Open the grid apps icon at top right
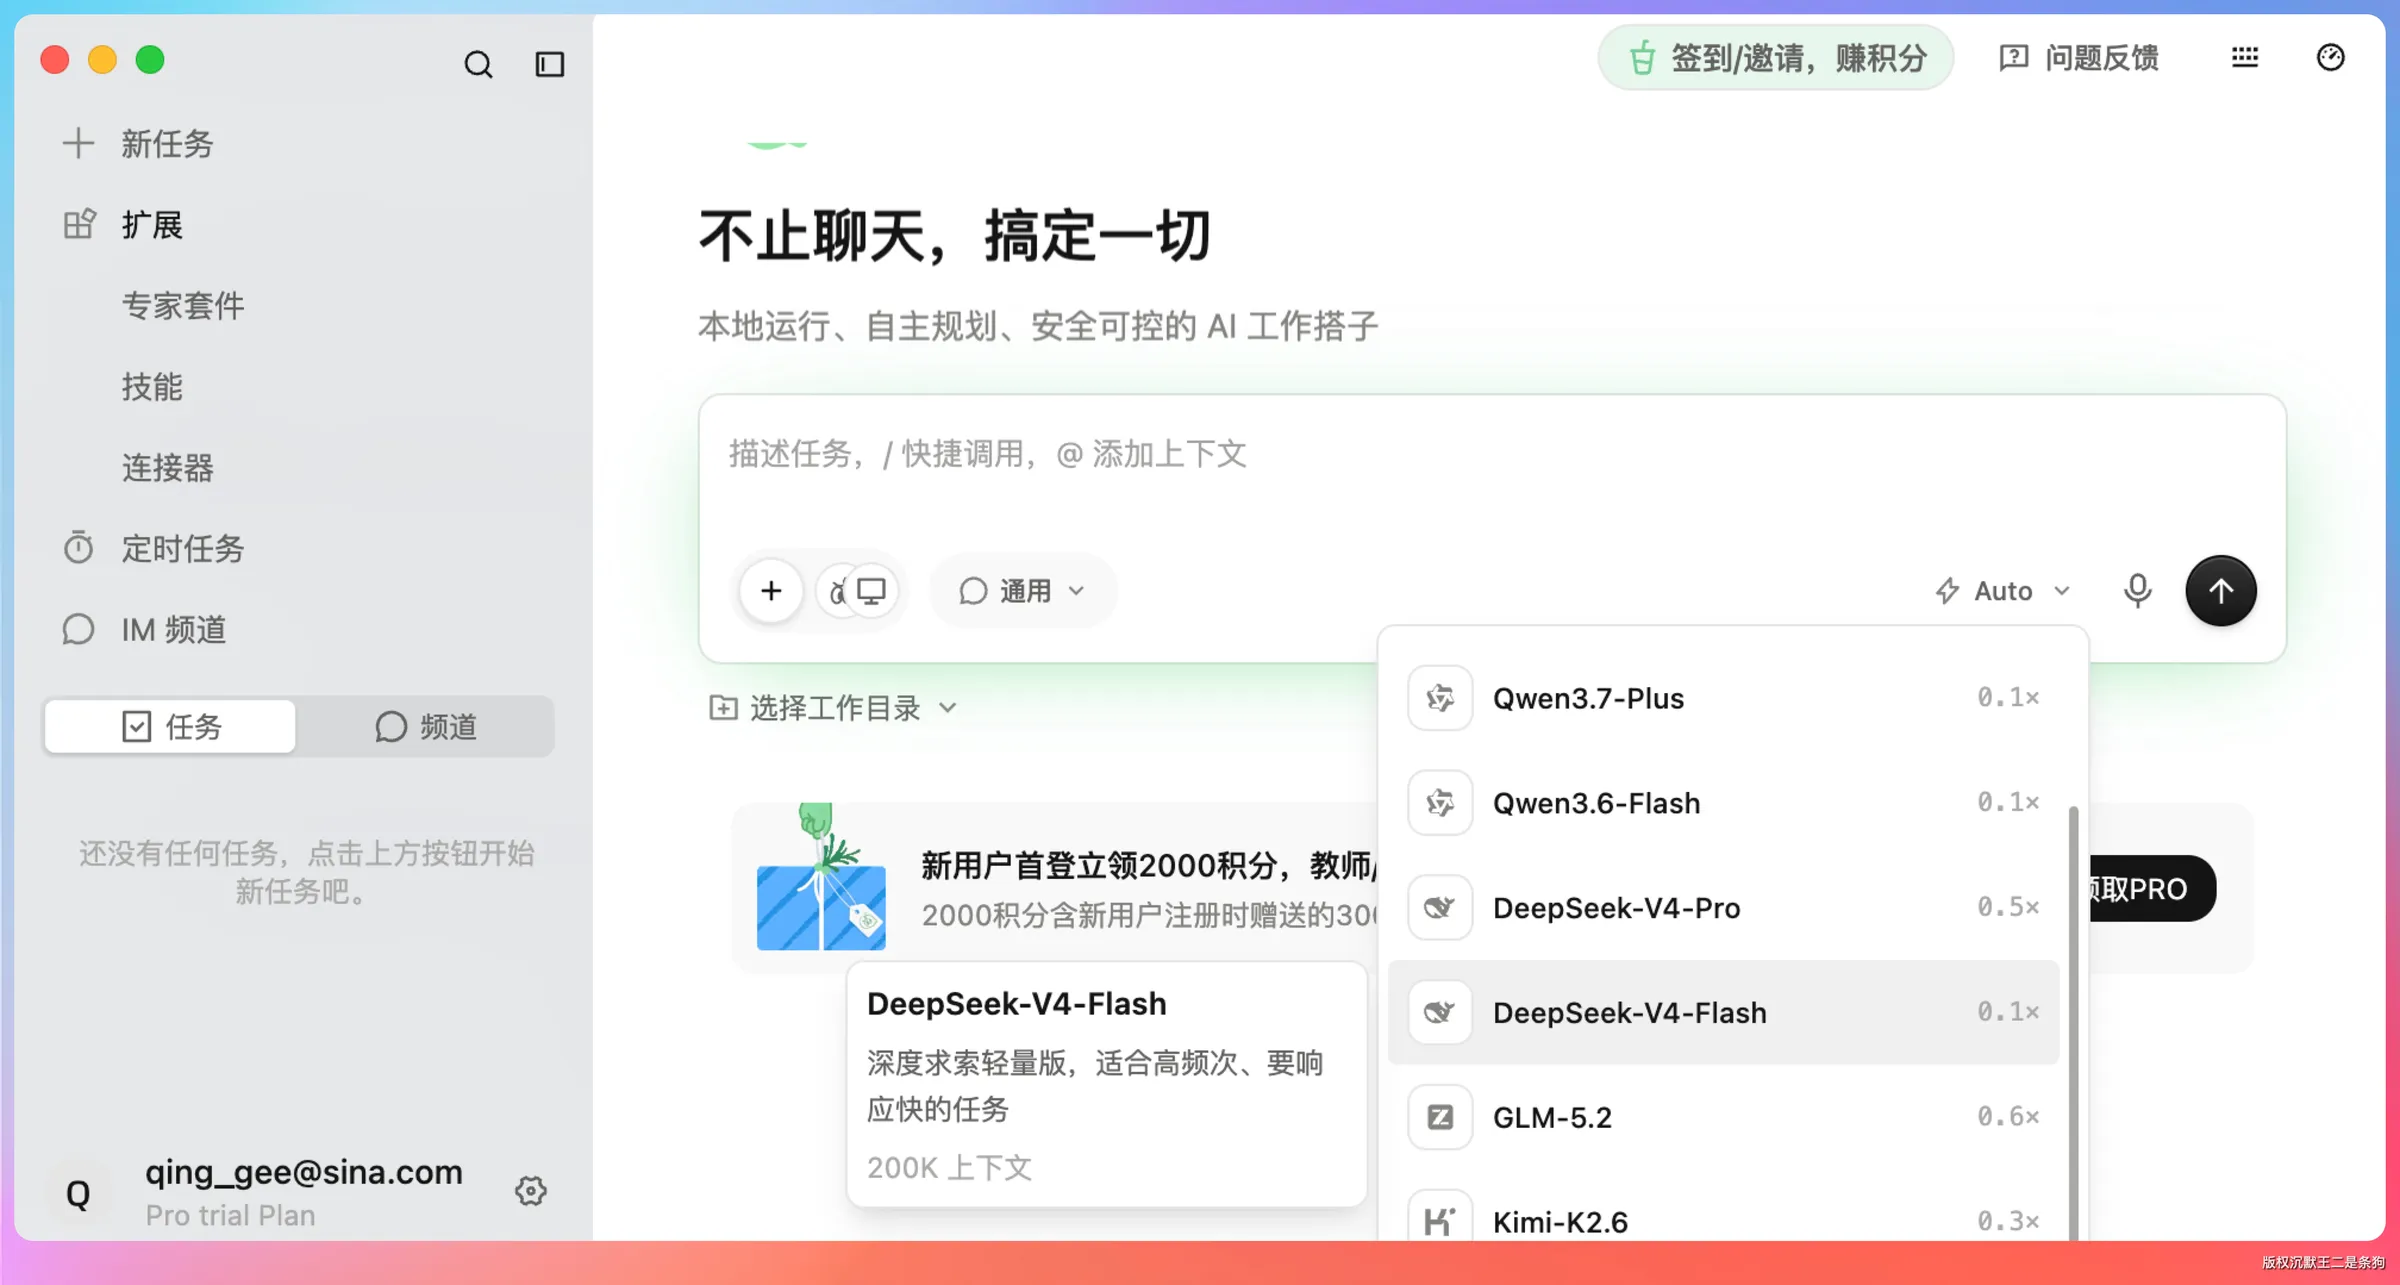The image size is (2400, 1285). tap(2245, 58)
